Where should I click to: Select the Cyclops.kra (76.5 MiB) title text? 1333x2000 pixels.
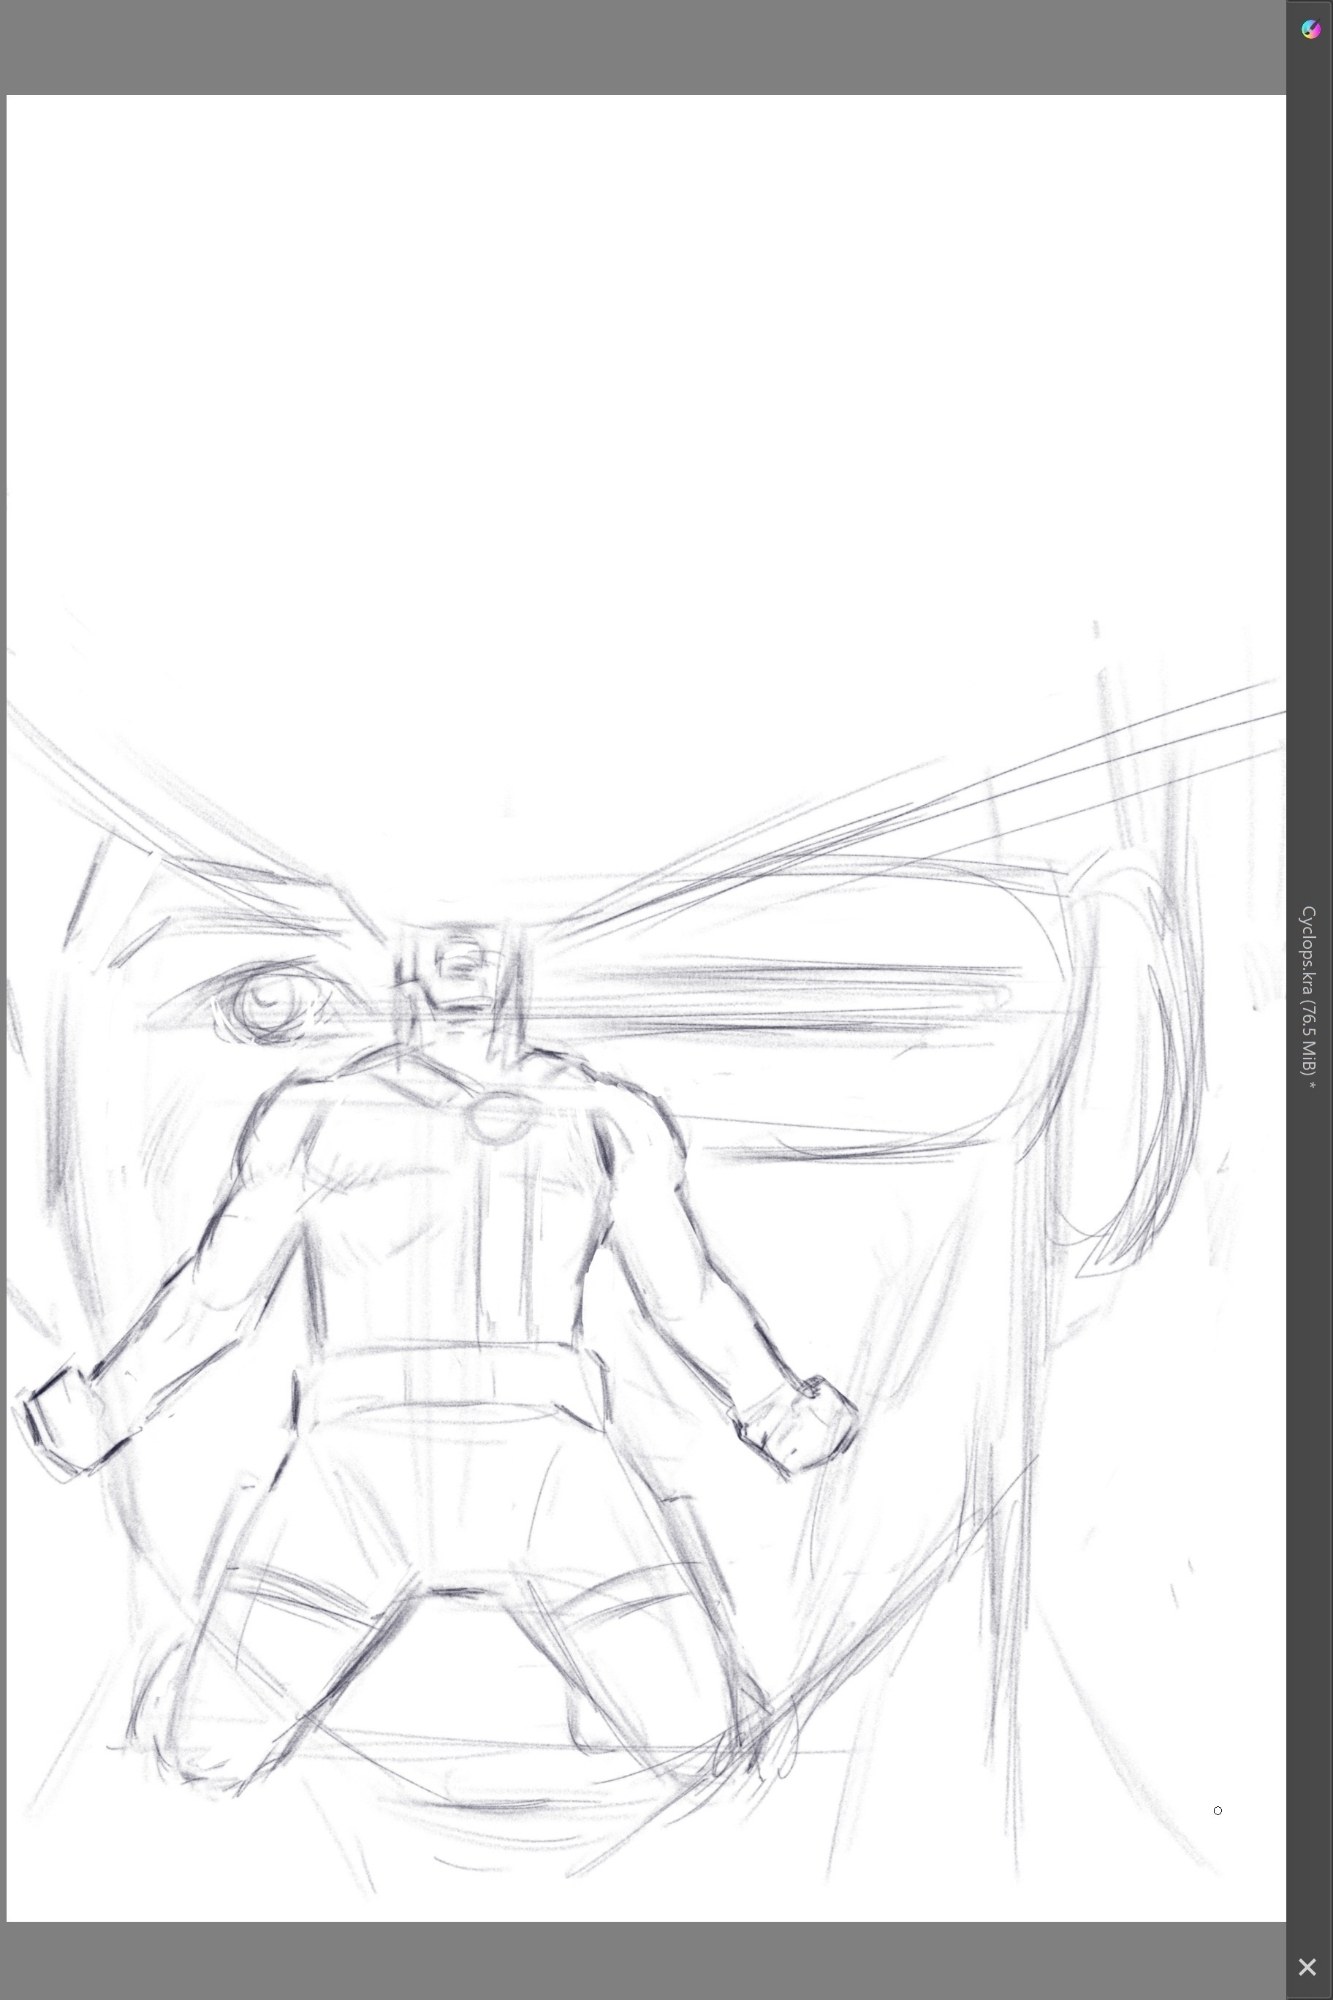coord(1308,996)
